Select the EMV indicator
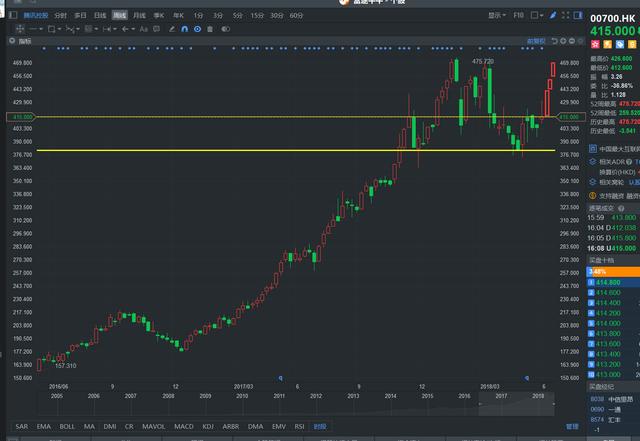The image size is (640, 441). pyautogui.click(x=279, y=426)
